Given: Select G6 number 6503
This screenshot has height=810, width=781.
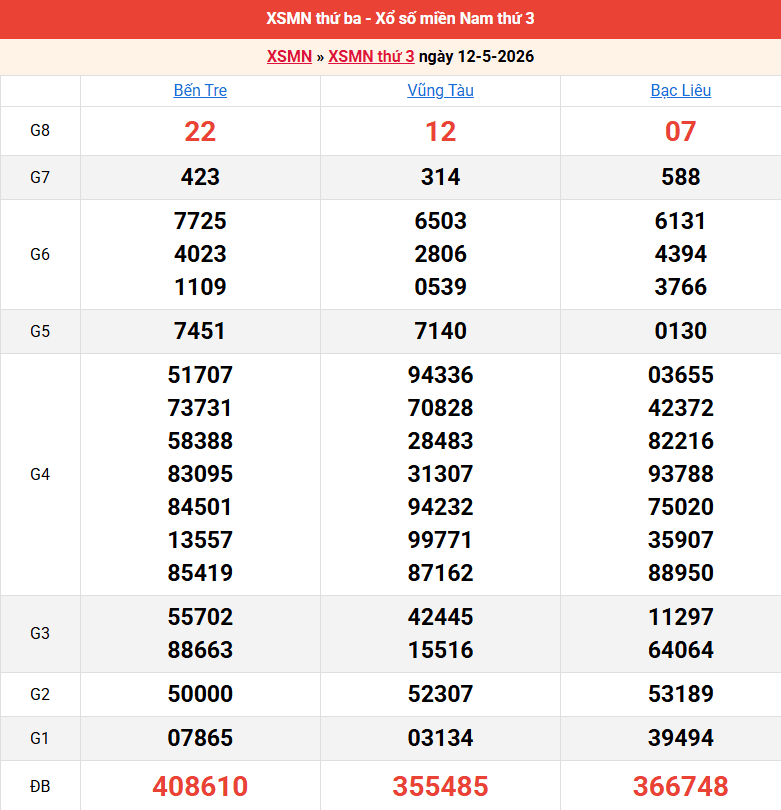Looking at the screenshot, I should point(440,221).
